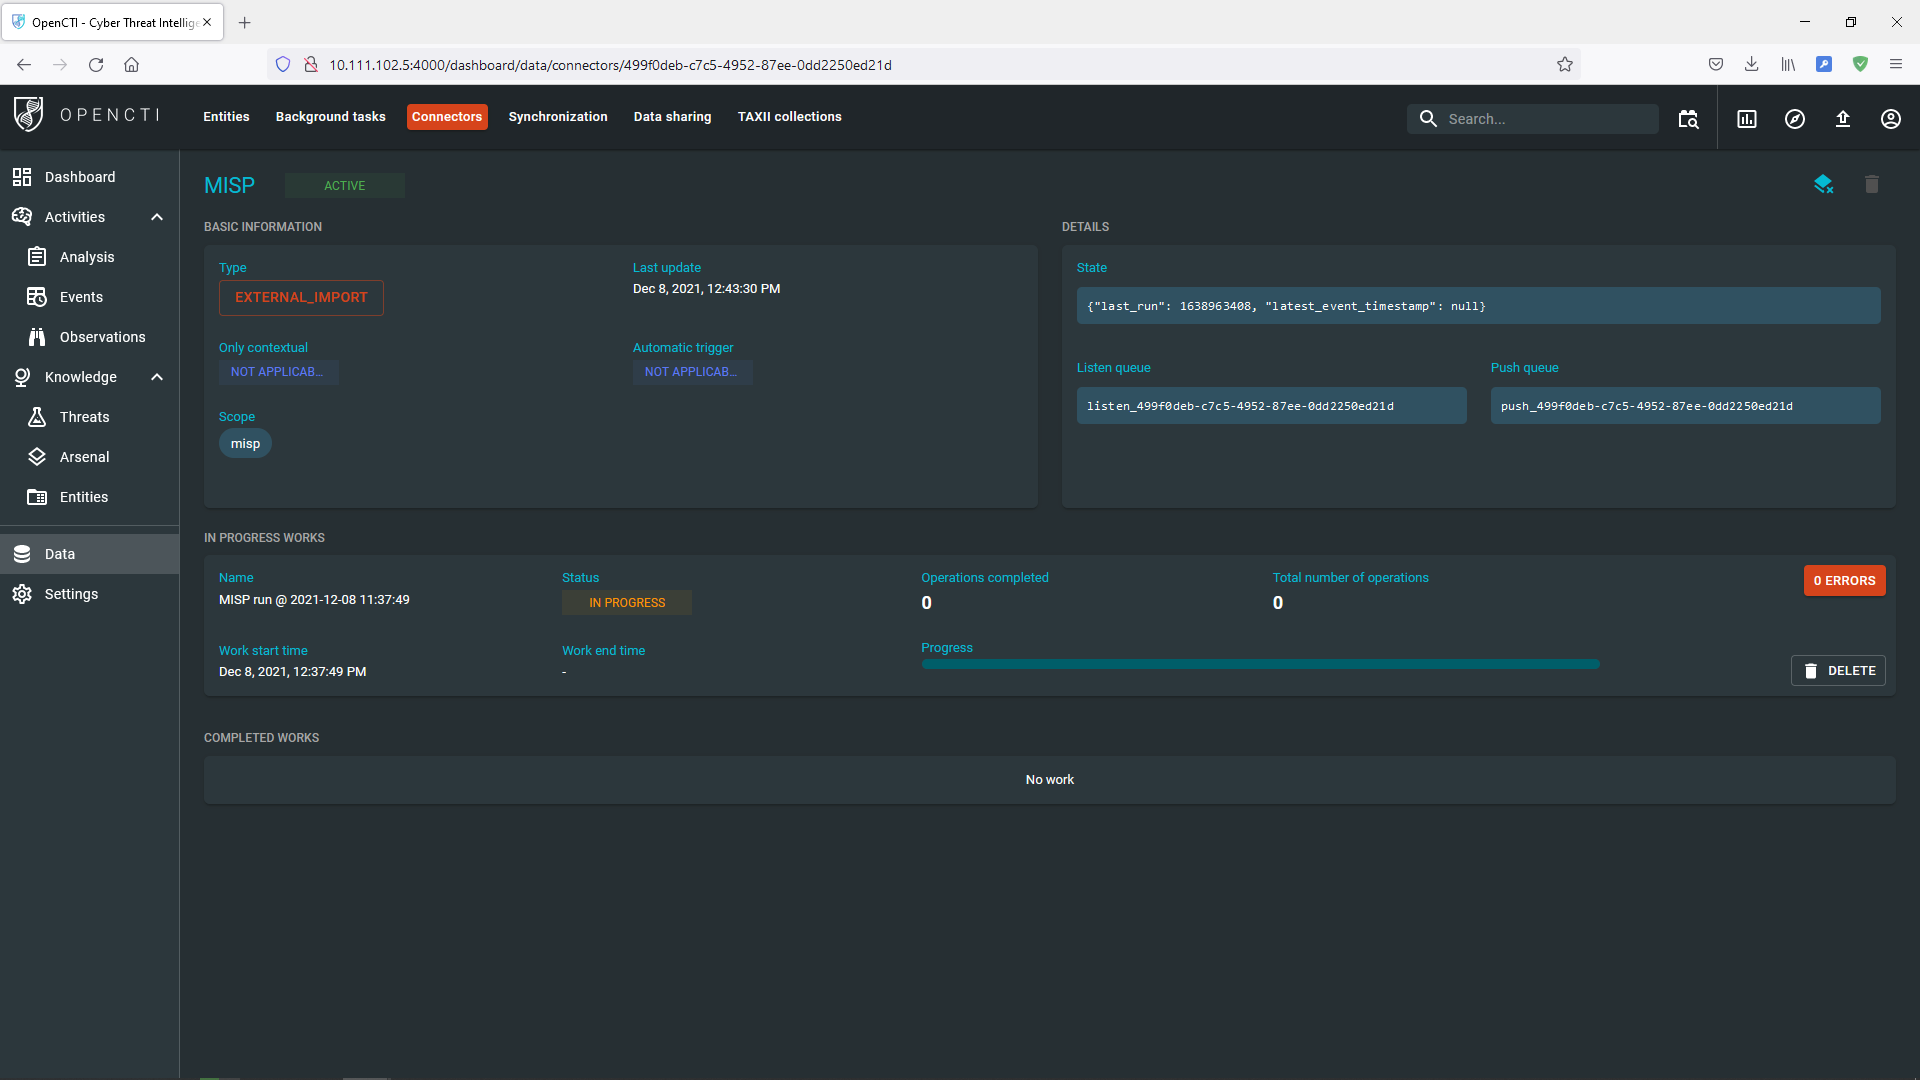The image size is (1920, 1080).
Task: Open custom dashboards chart icon
Action: tap(1747, 119)
